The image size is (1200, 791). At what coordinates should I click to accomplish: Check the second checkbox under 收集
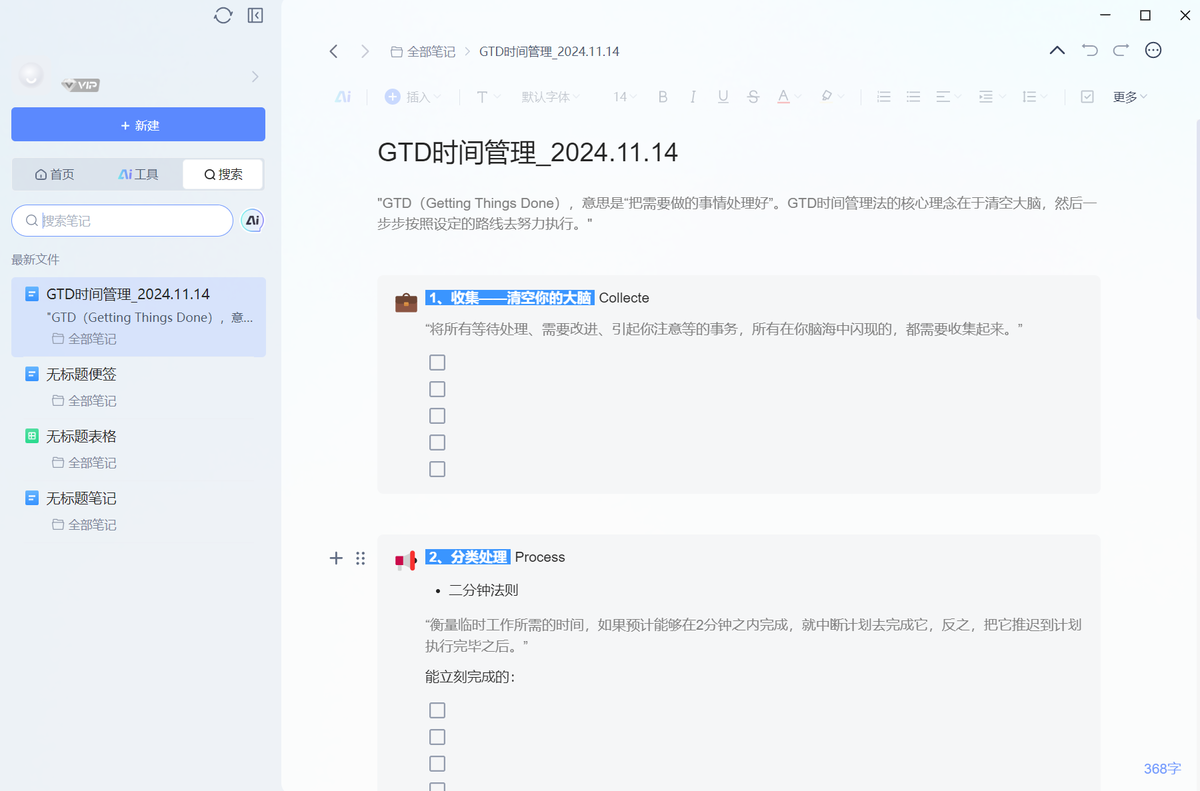click(x=437, y=389)
